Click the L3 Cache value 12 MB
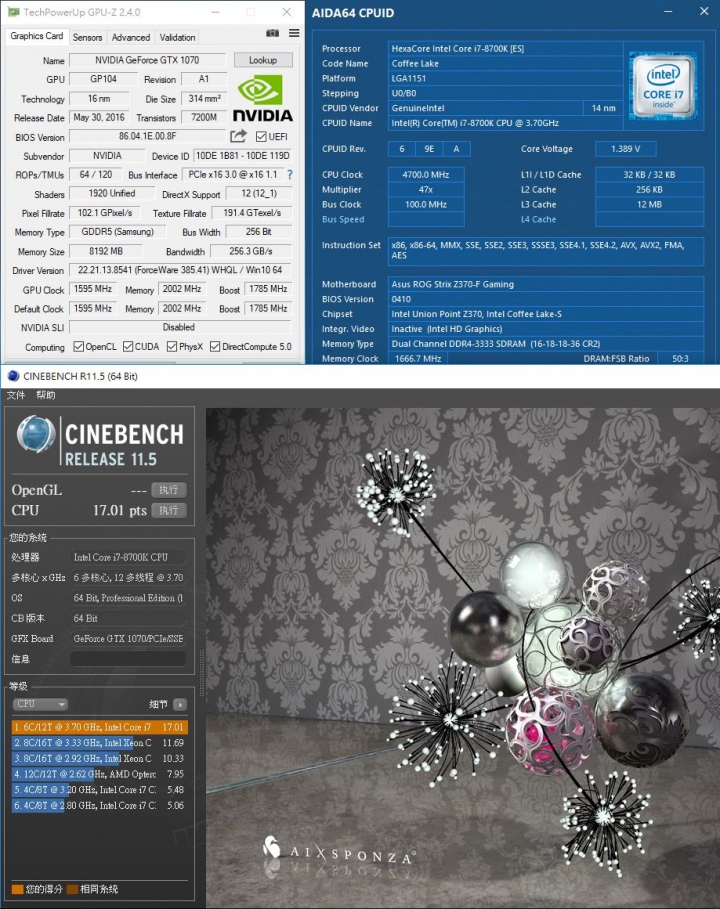 click(x=649, y=205)
